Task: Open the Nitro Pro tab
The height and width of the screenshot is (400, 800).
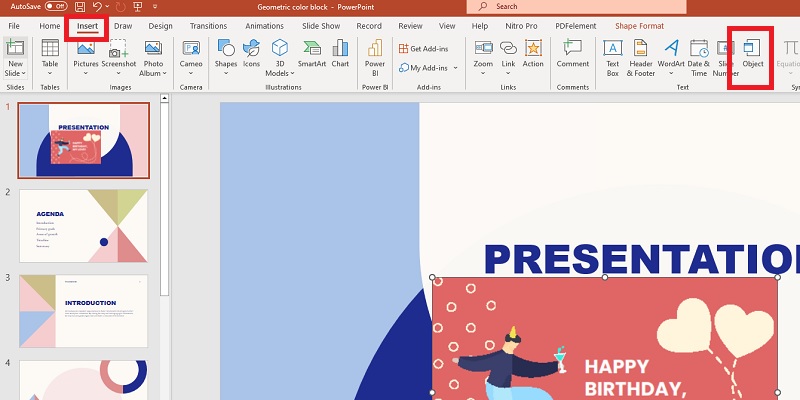Action: tap(521, 26)
